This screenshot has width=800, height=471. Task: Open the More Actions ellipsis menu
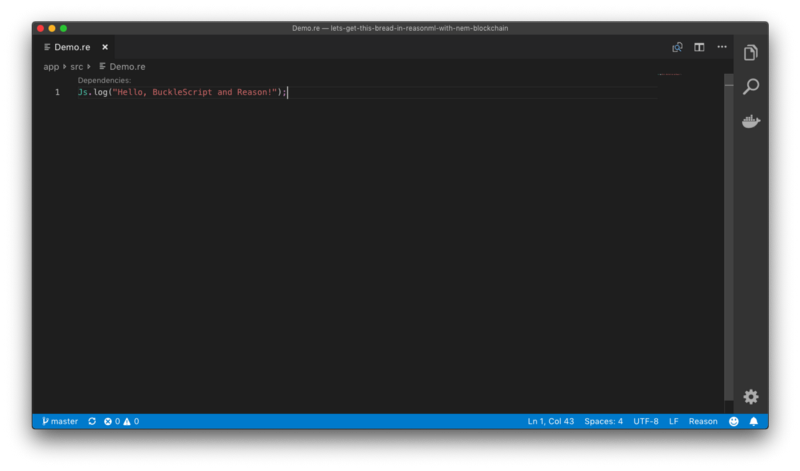(722, 46)
